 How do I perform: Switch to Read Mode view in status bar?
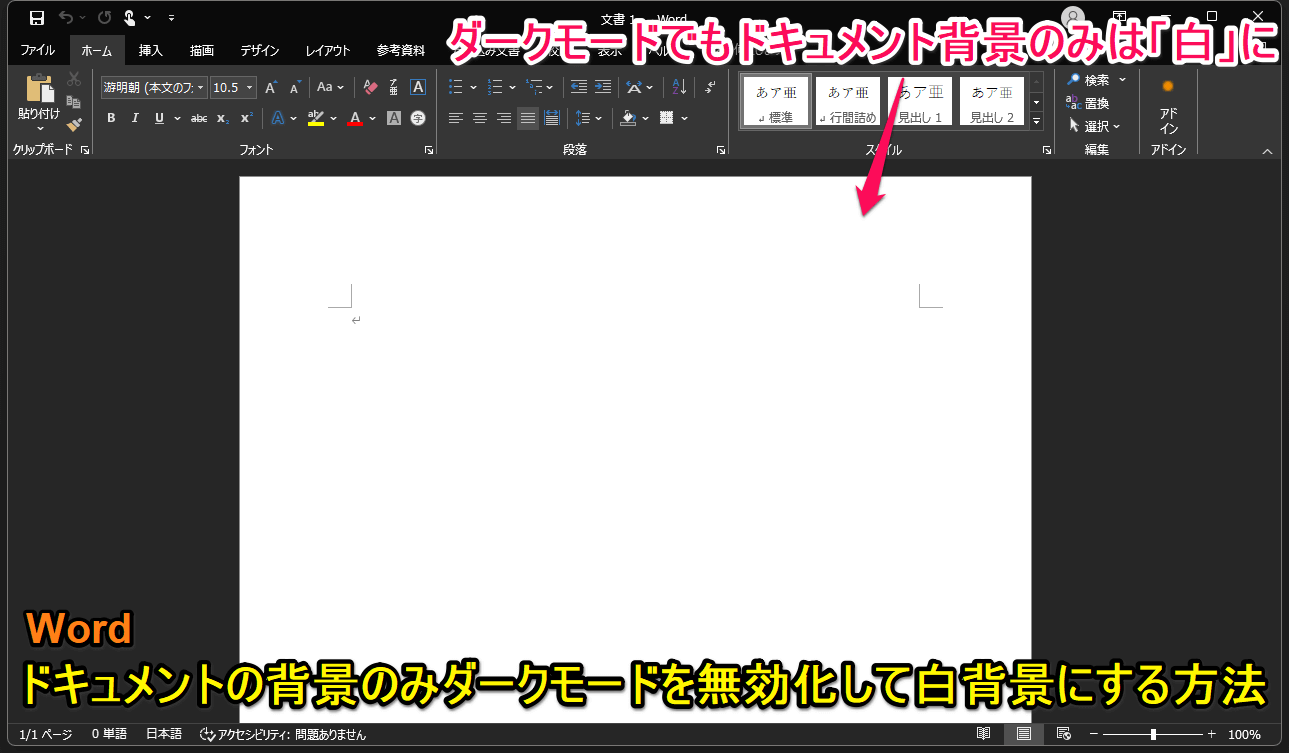coord(984,734)
